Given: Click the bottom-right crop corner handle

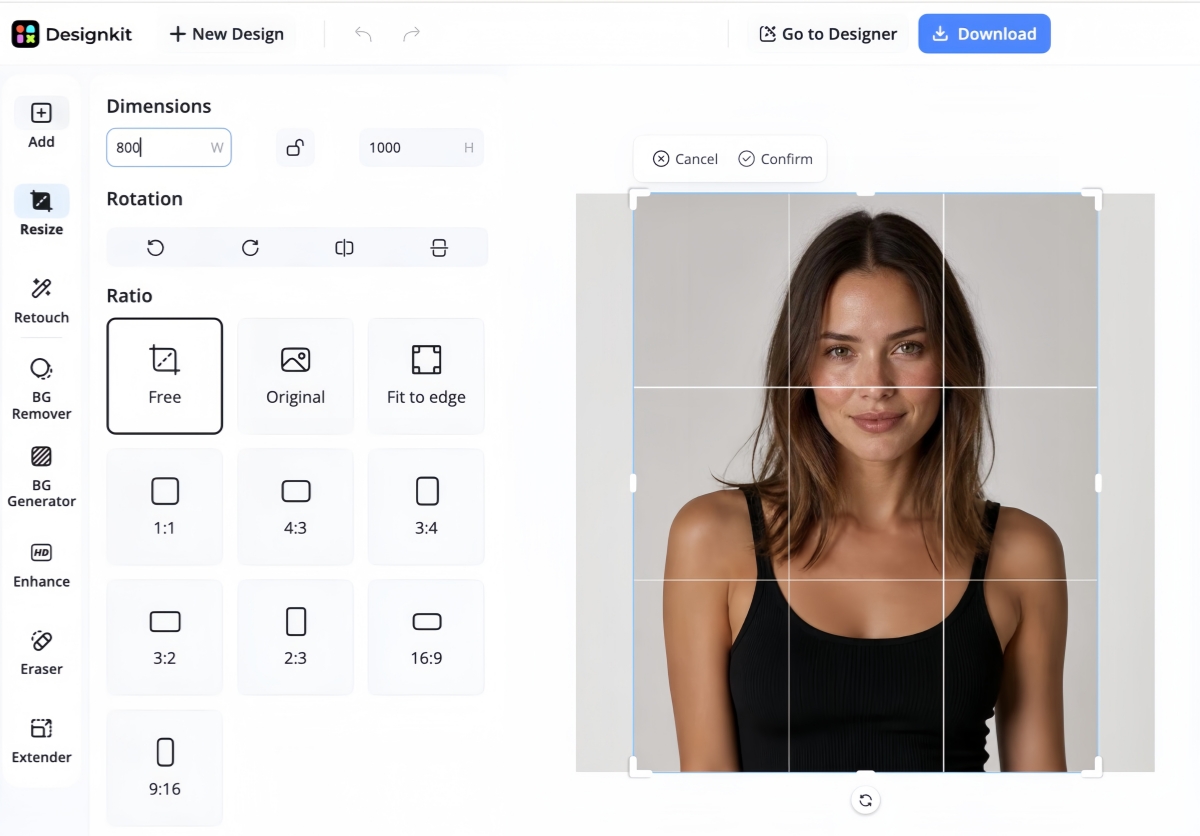Looking at the screenshot, I should coord(1094,768).
